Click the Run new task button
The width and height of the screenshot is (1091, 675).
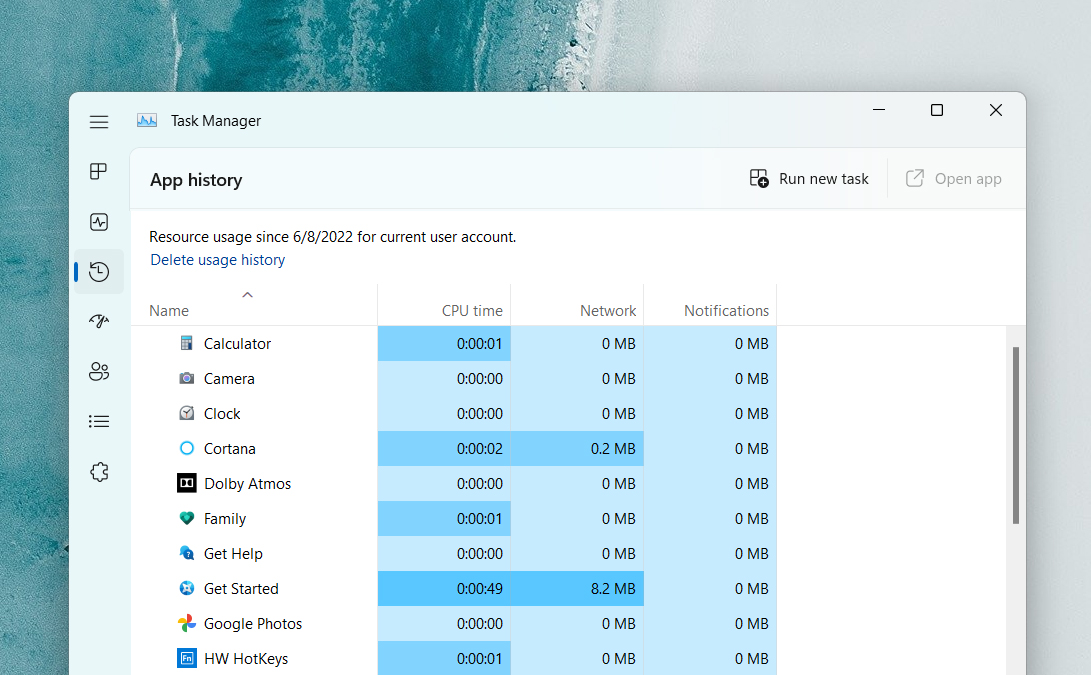point(809,179)
